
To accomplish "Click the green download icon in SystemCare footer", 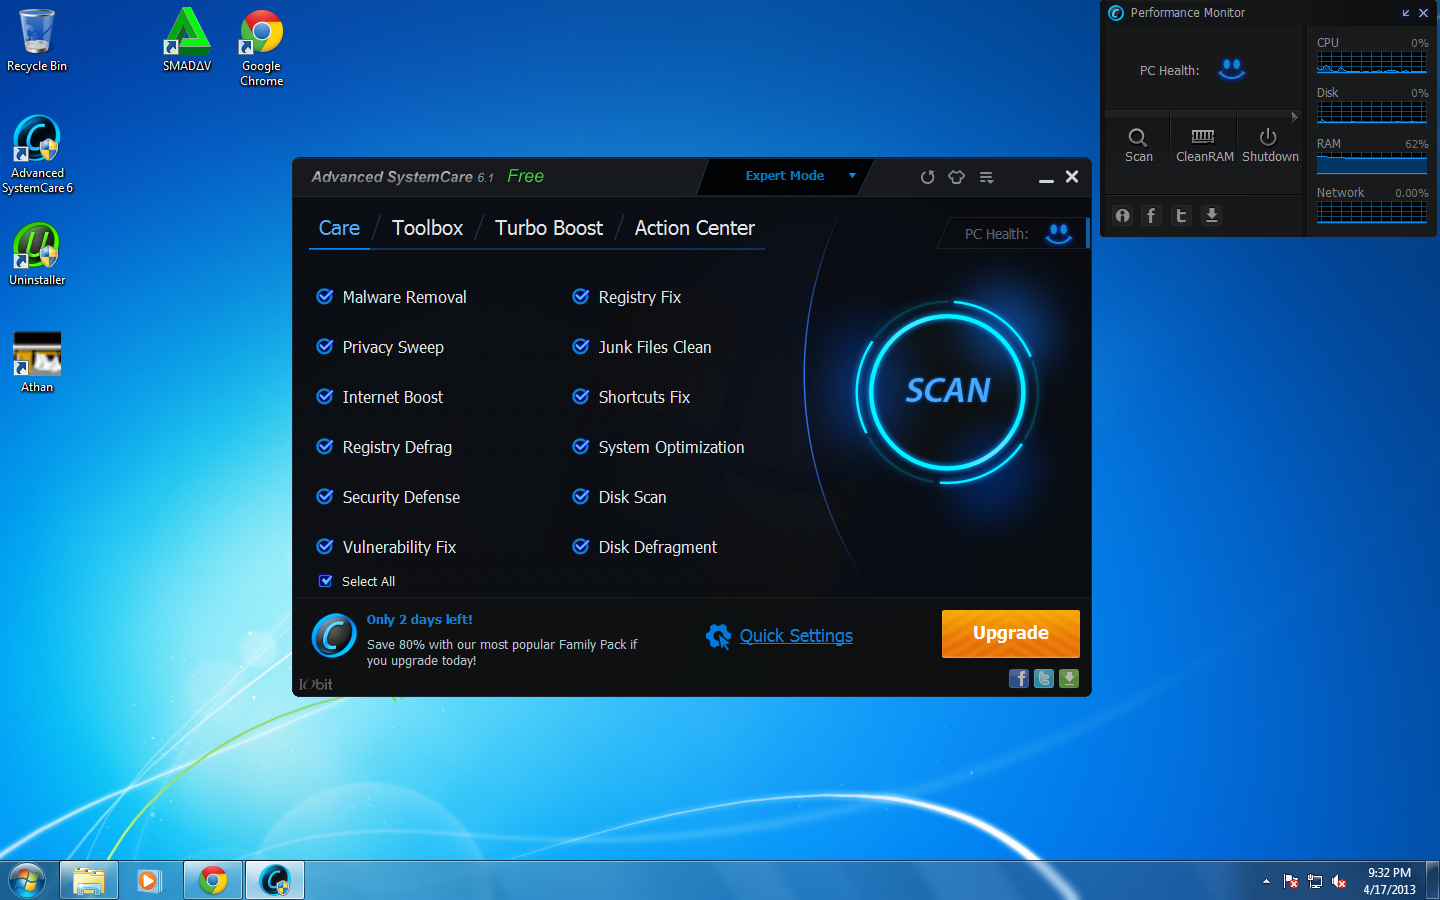I will click(x=1069, y=679).
